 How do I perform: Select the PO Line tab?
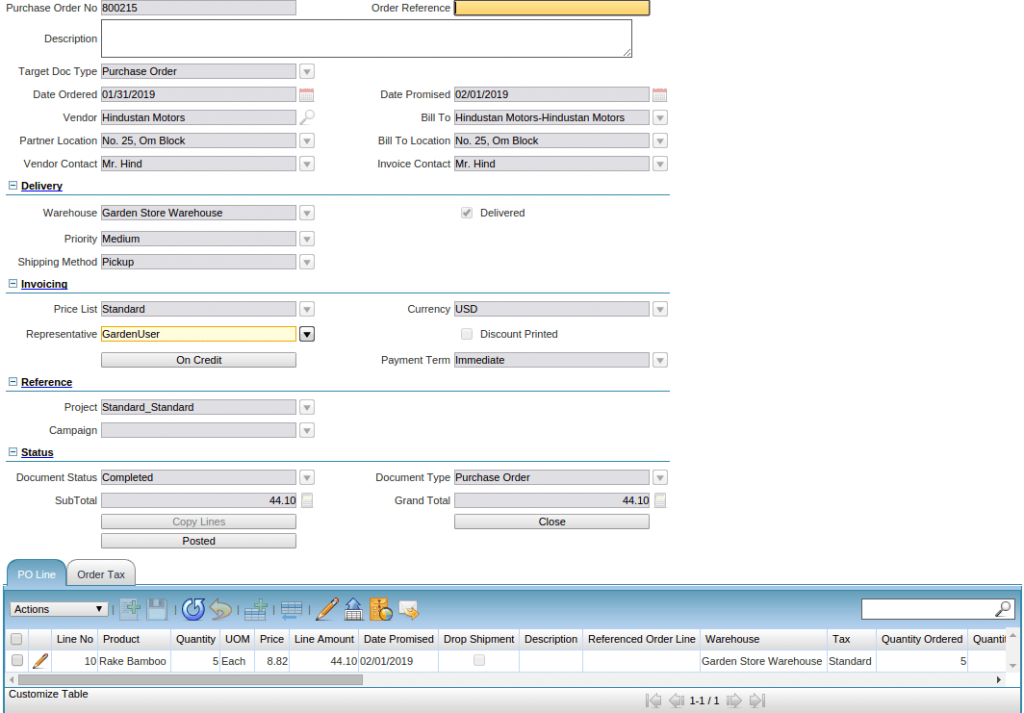[x=35, y=574]
